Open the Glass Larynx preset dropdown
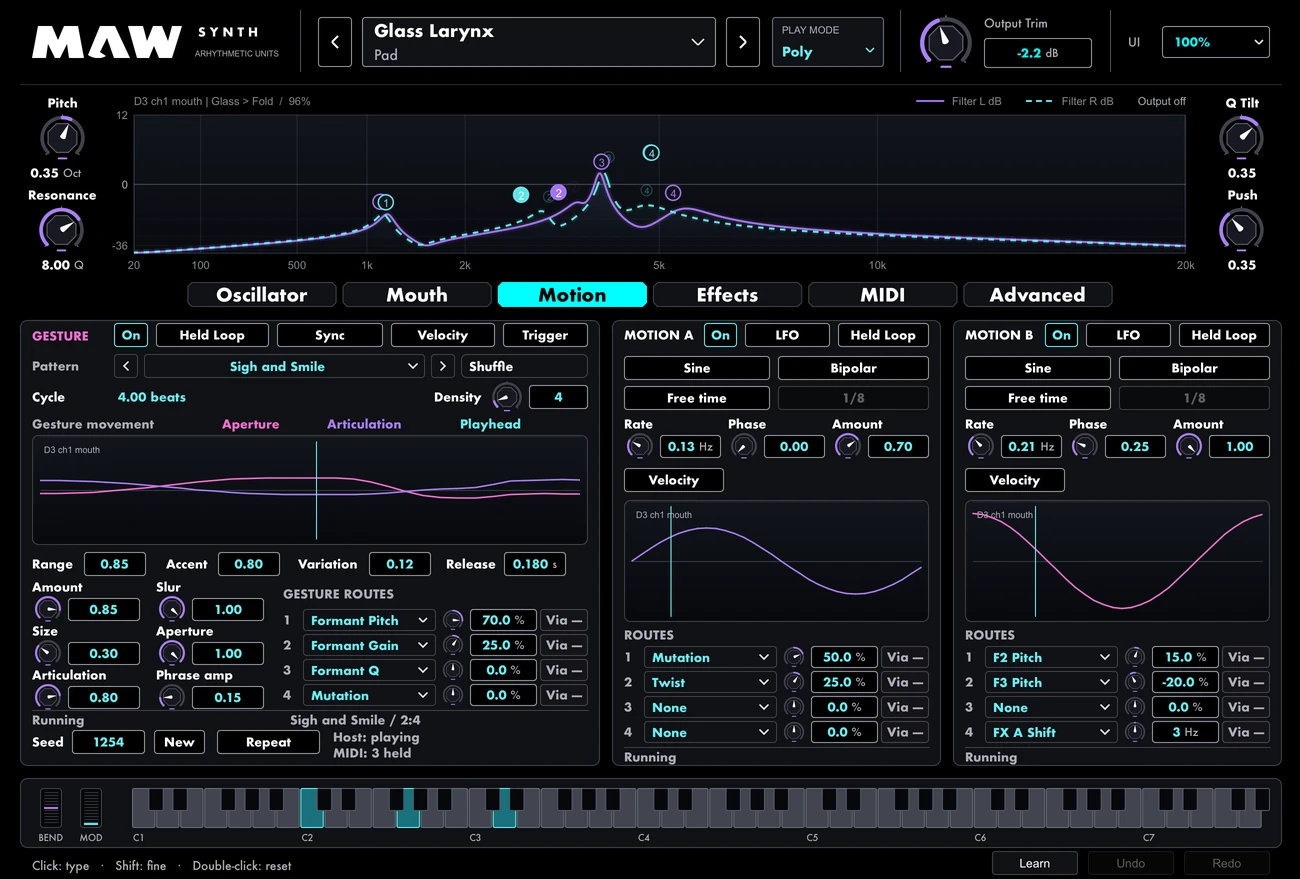The image size is (1300, 879). [538, 42]
